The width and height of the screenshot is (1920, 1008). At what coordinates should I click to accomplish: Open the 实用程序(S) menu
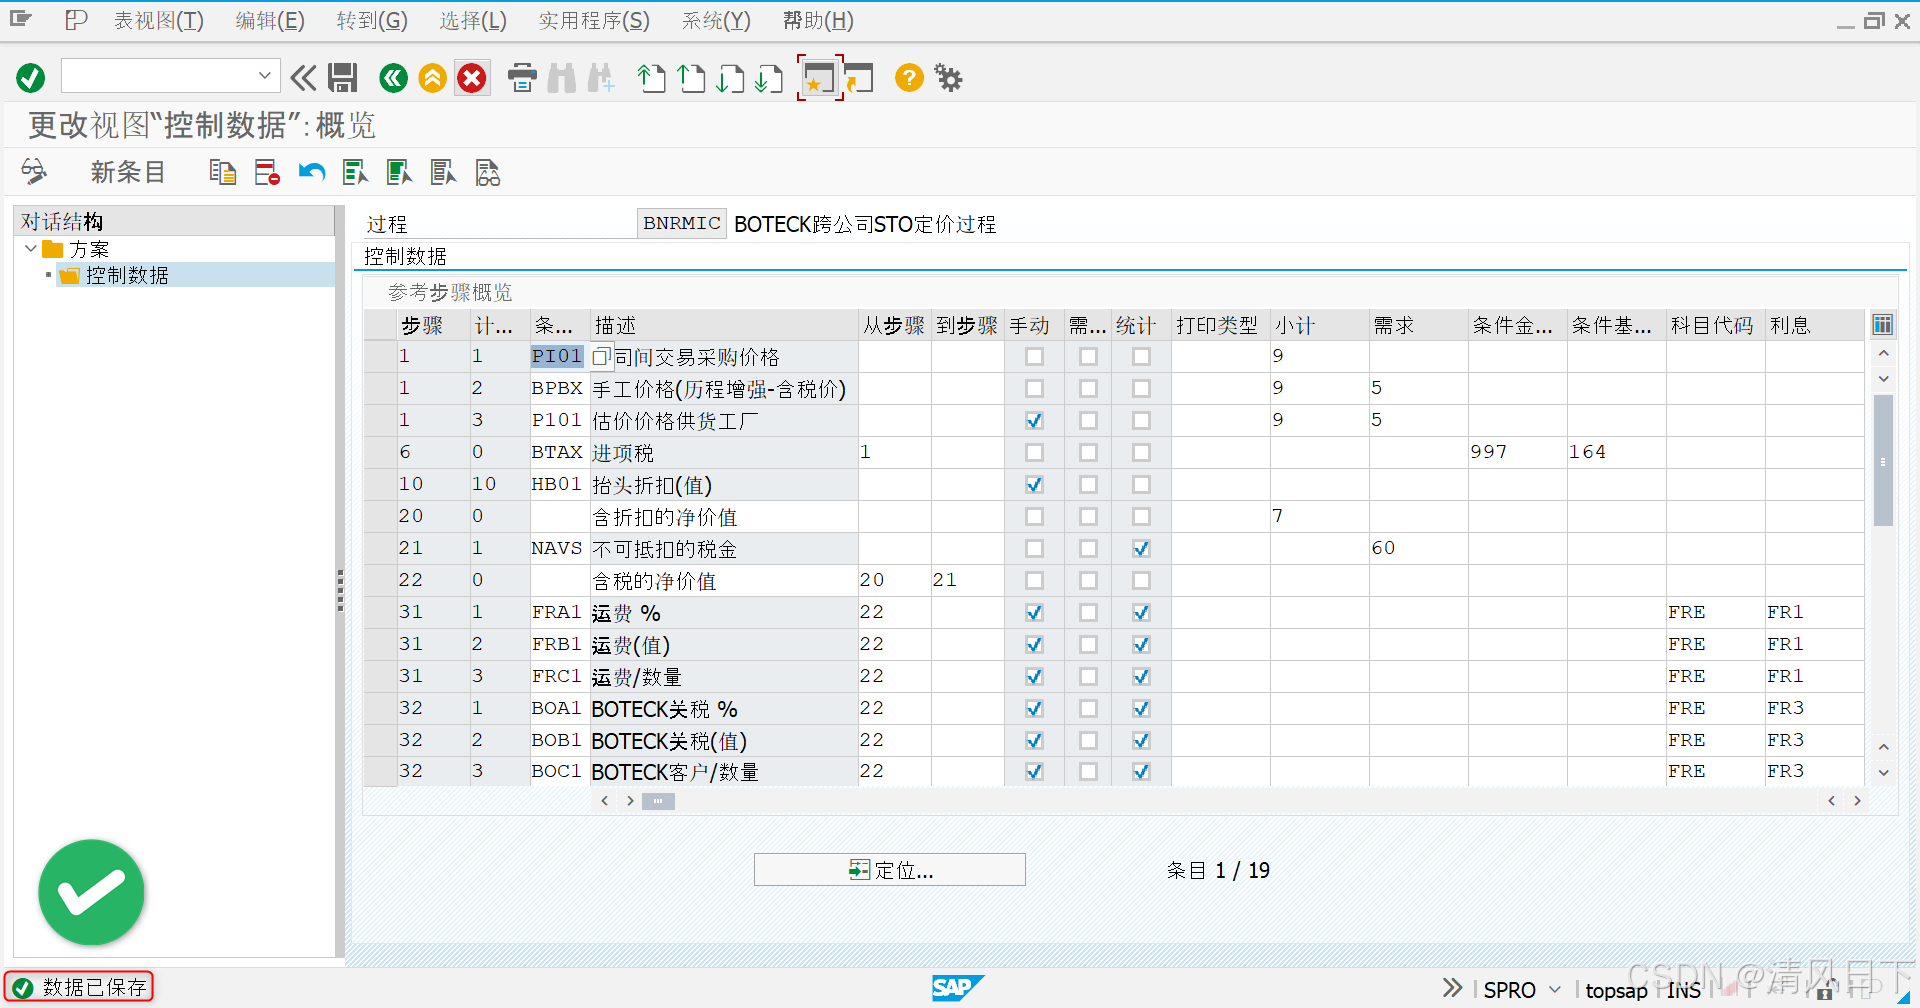[x=594, y=21]
